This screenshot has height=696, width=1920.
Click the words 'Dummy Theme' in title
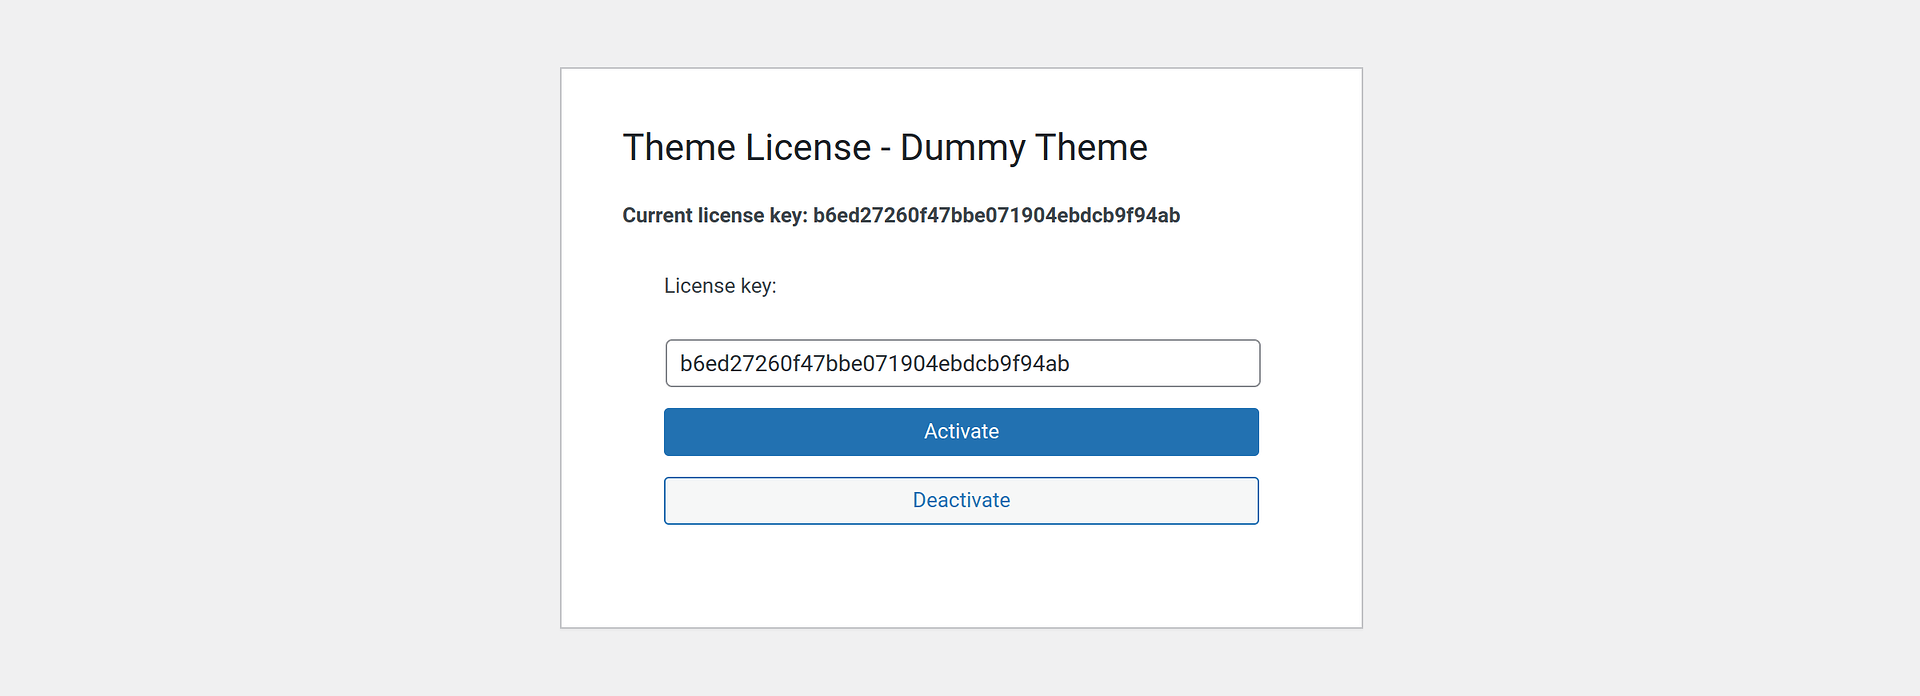(x=1023, y=148)
